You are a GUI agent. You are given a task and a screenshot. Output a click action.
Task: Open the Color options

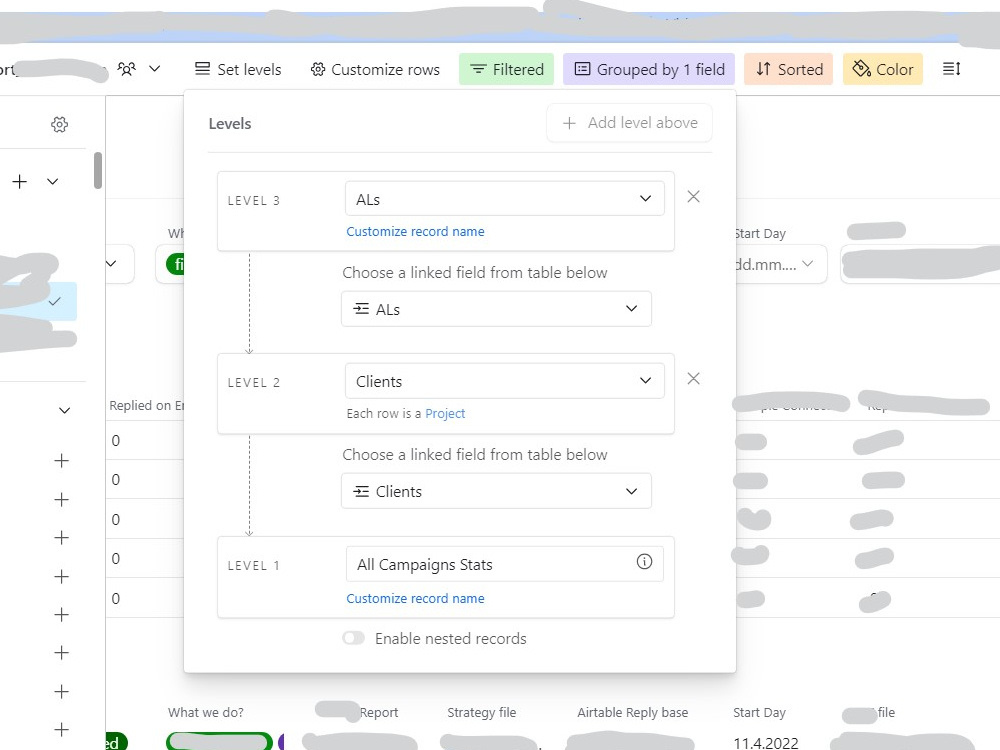[883, 69]
